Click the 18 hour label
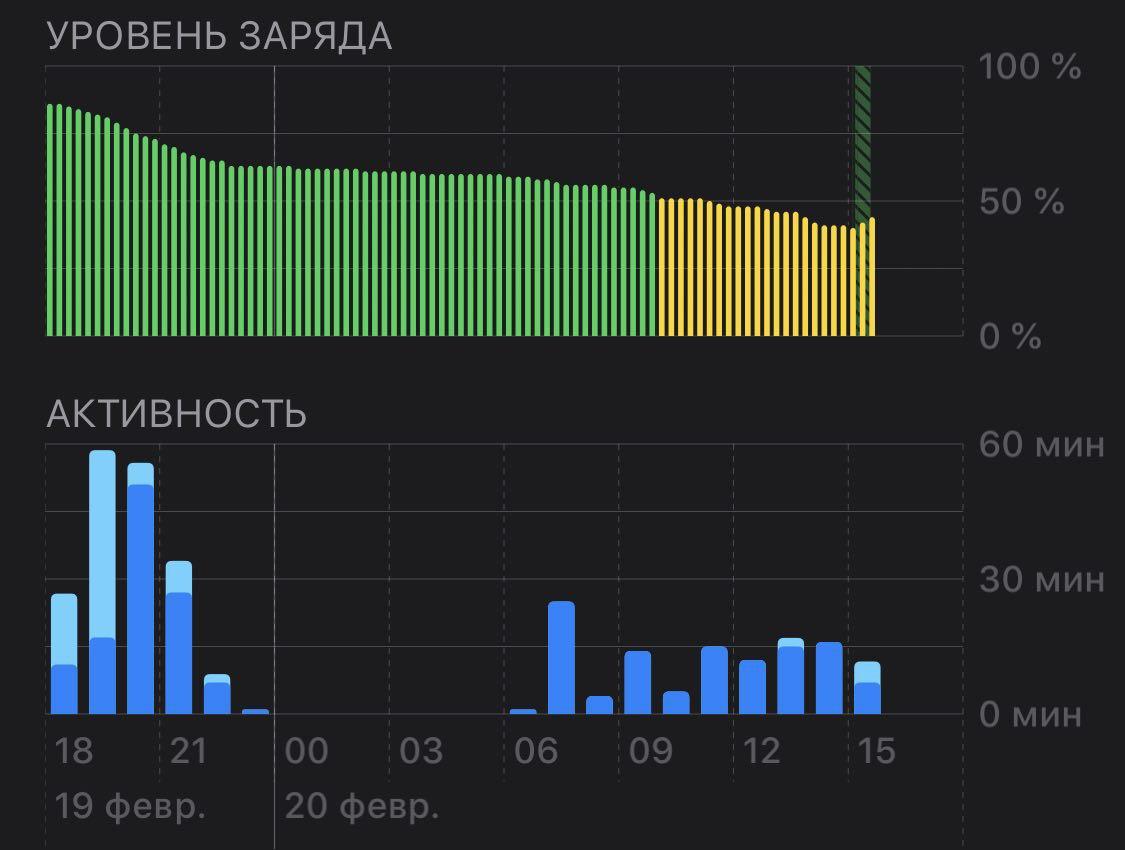 (x=74, y=751)
